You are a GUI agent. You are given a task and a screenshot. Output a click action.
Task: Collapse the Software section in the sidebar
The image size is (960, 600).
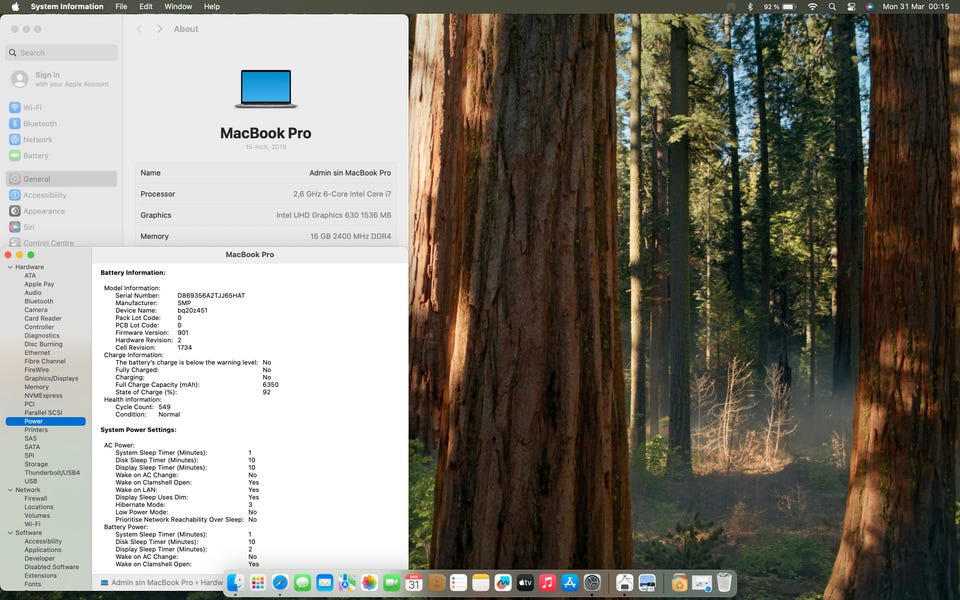tap(10, 533)
